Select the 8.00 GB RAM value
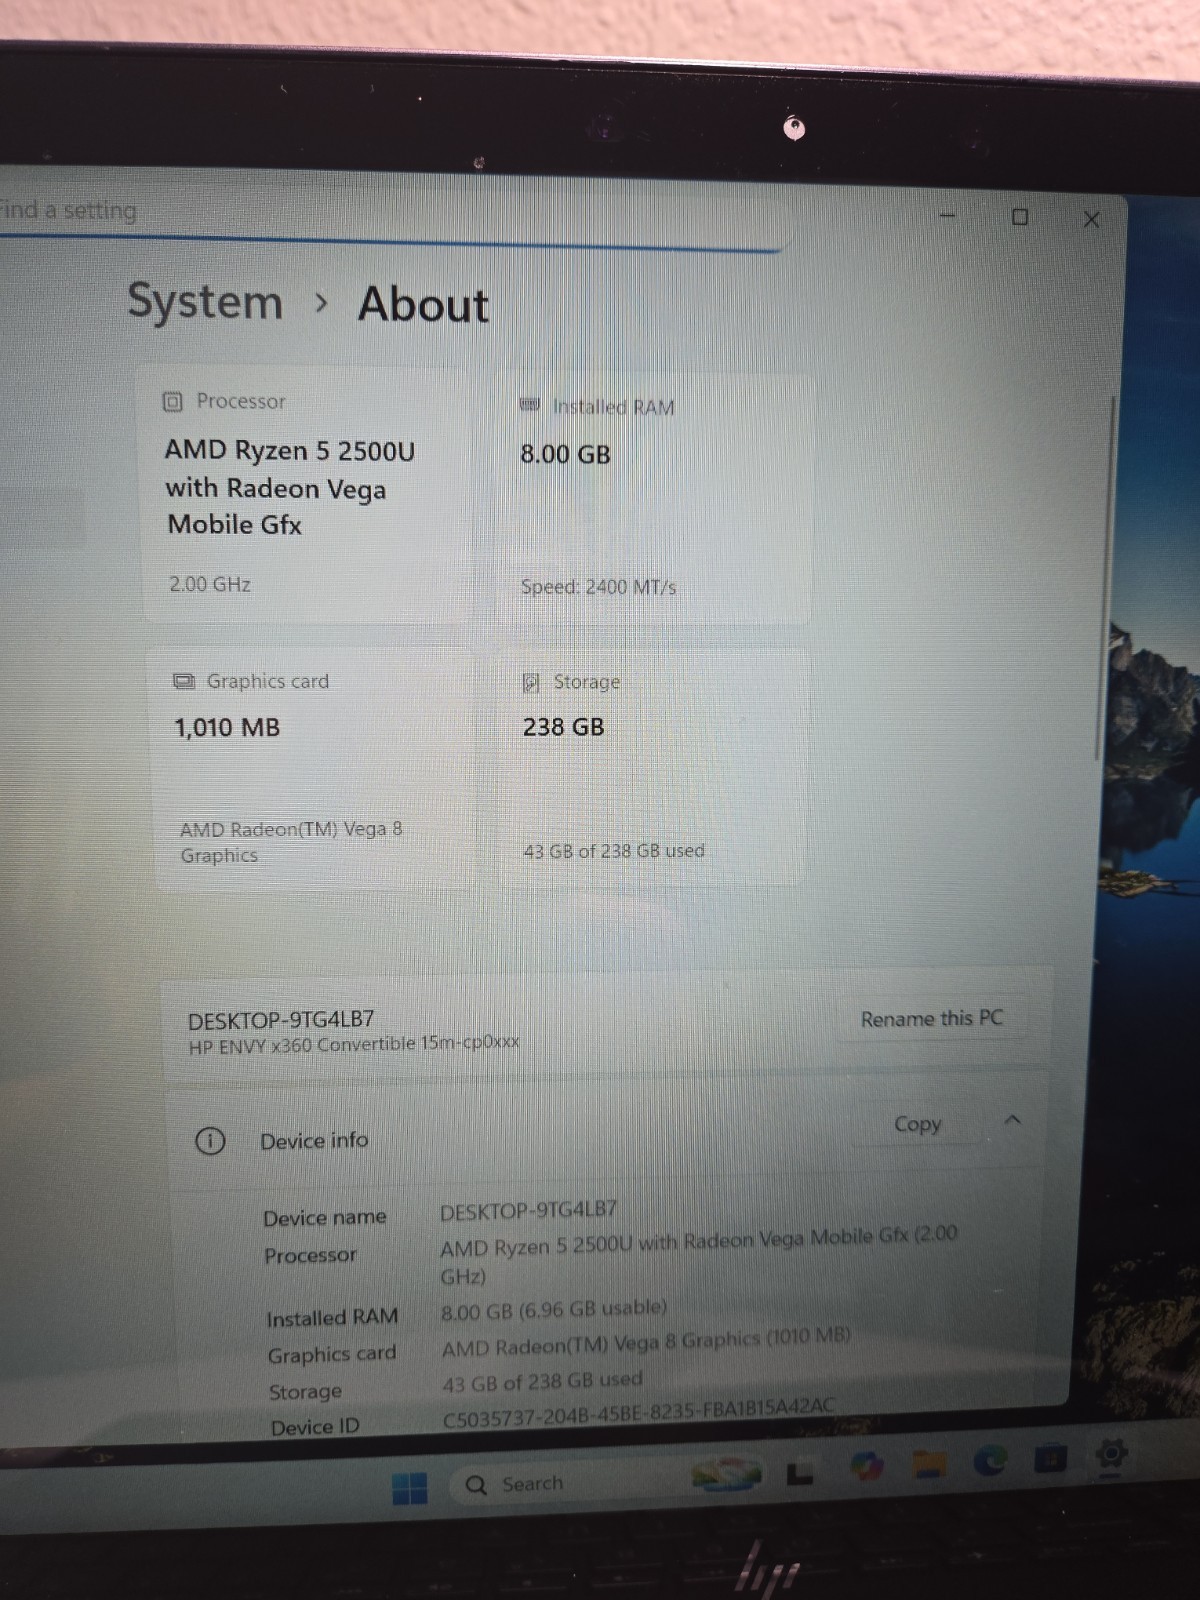Screen dimensions: 1200x1600 tap(565, 454)
